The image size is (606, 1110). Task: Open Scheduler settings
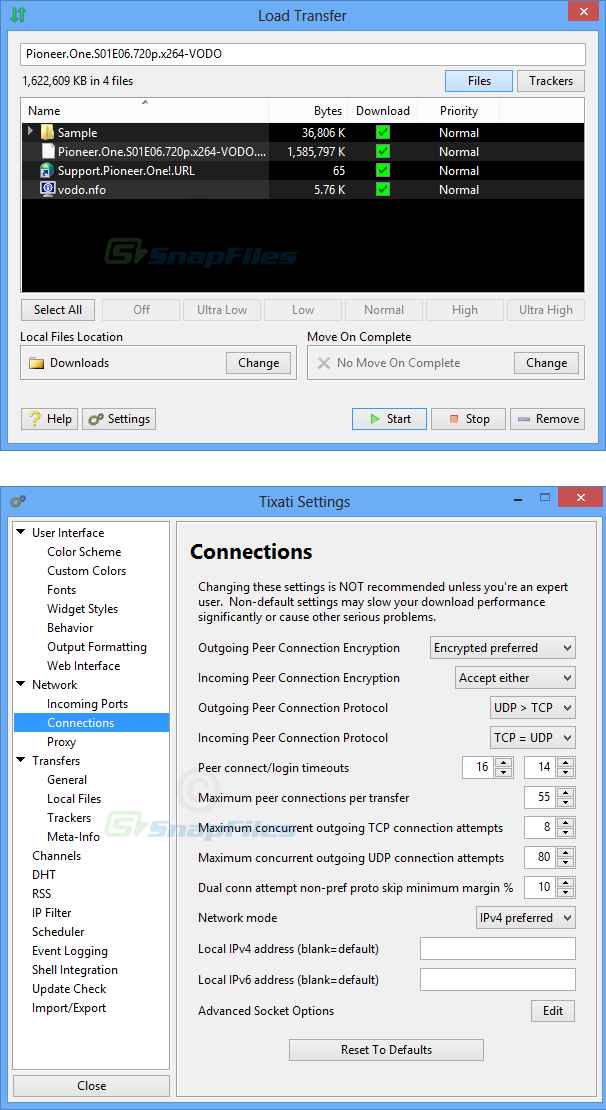click(x=58, y=932)
